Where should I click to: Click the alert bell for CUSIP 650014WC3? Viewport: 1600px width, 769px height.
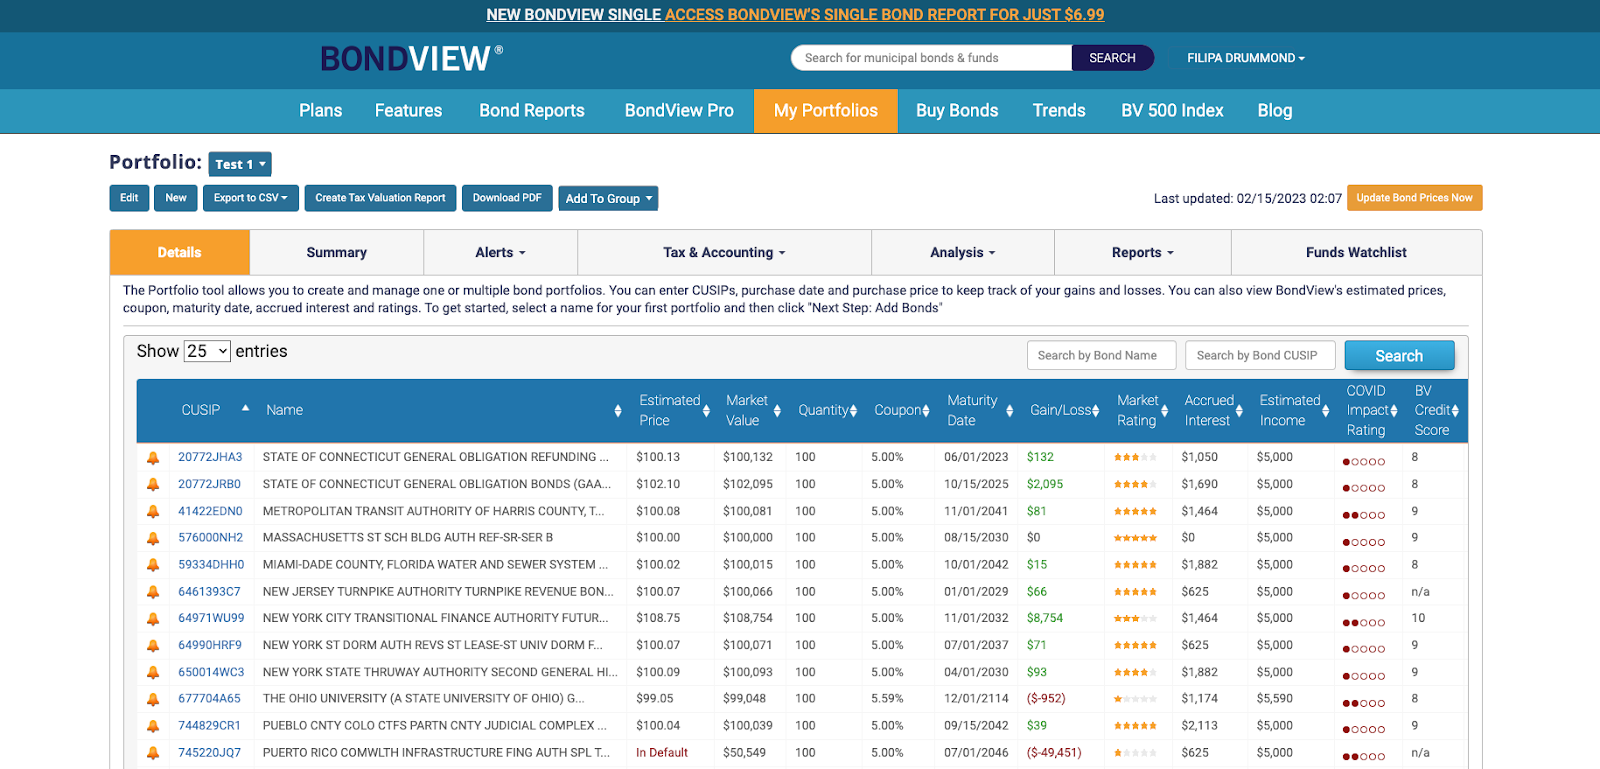(153, 673)
